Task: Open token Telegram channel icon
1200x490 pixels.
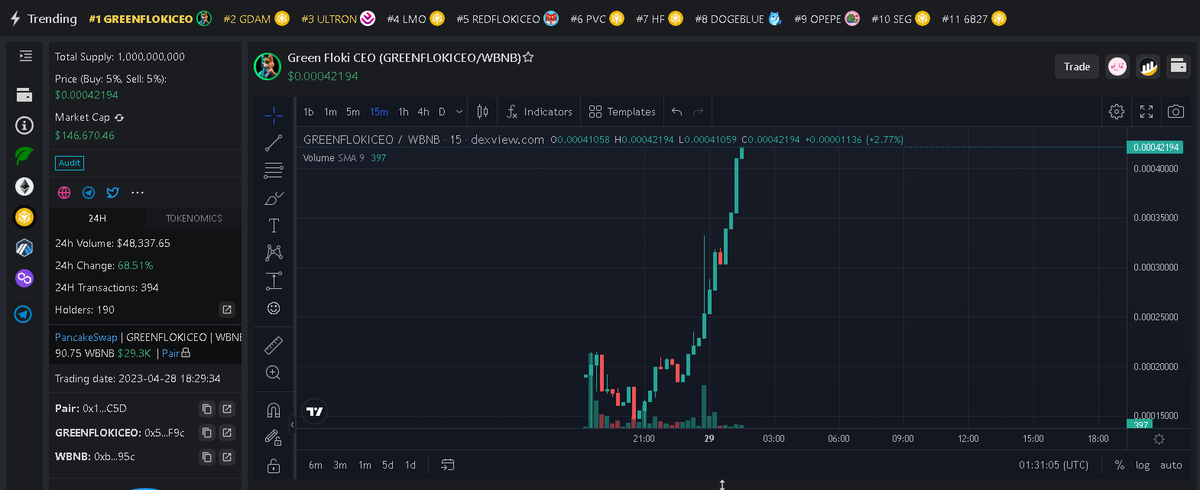Action: pyautogui.click(x=89, y=192)
